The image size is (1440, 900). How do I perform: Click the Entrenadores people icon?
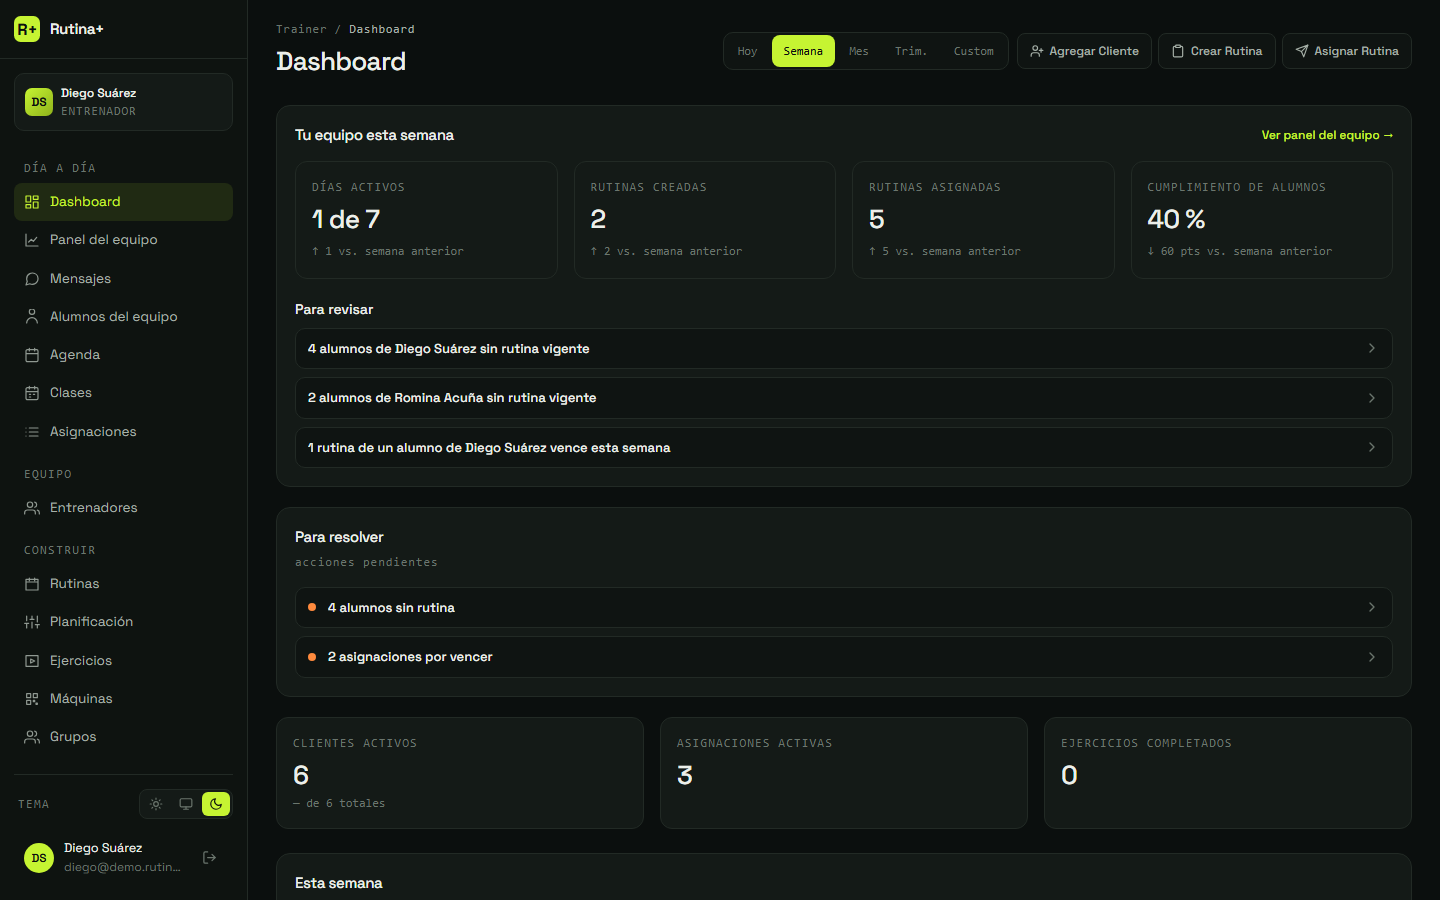click(x=32, y=508)
